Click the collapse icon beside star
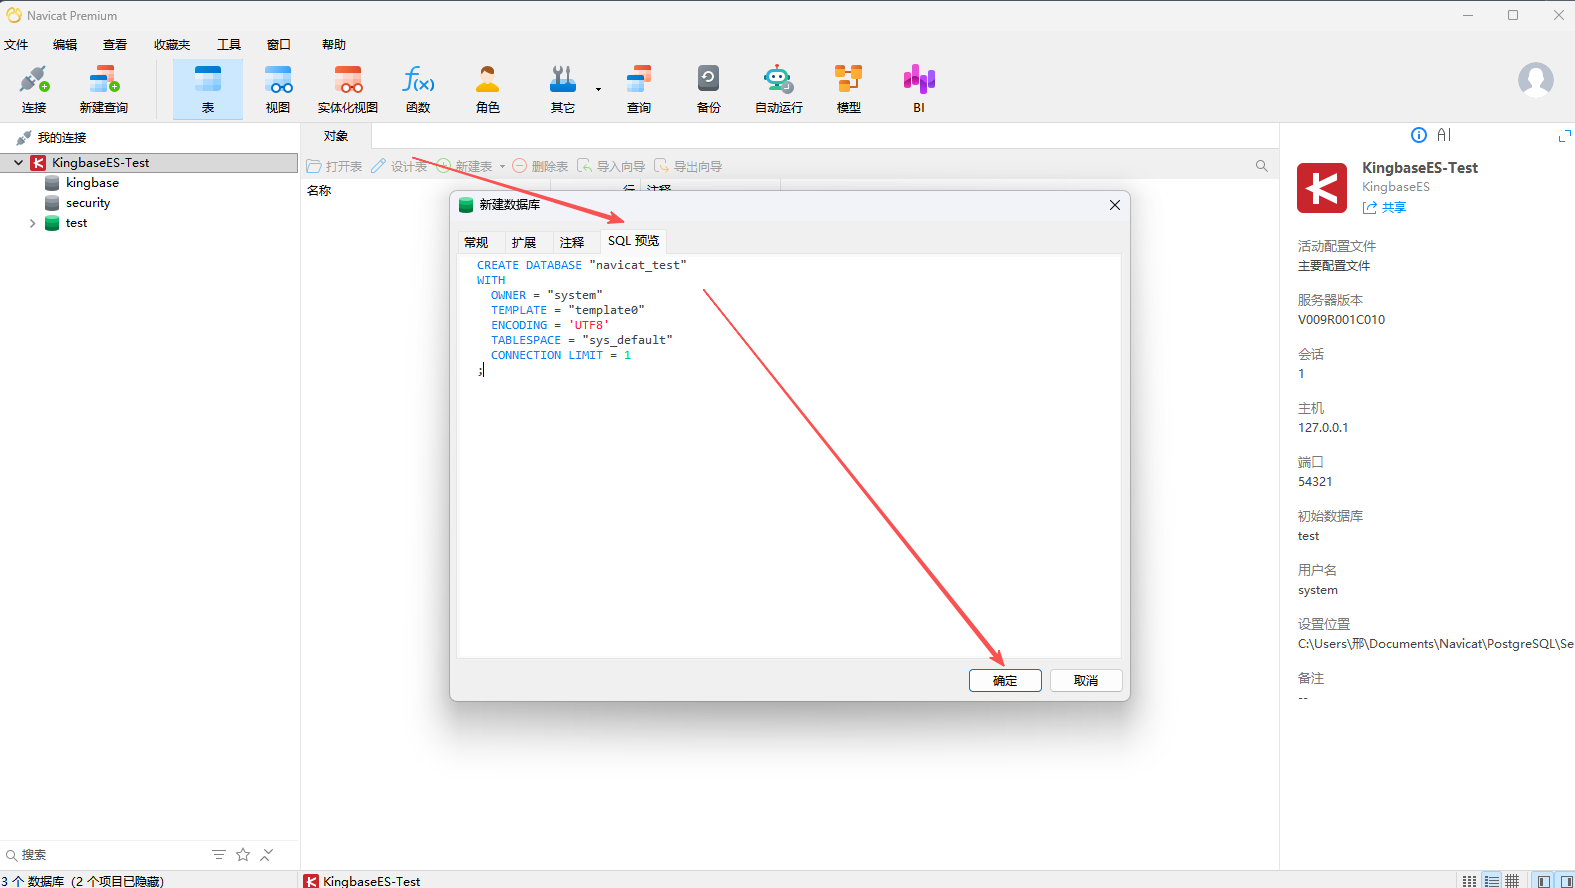The width and height of the screenshot is (1575, 888). pyautogui.click(x=267, y=854)
